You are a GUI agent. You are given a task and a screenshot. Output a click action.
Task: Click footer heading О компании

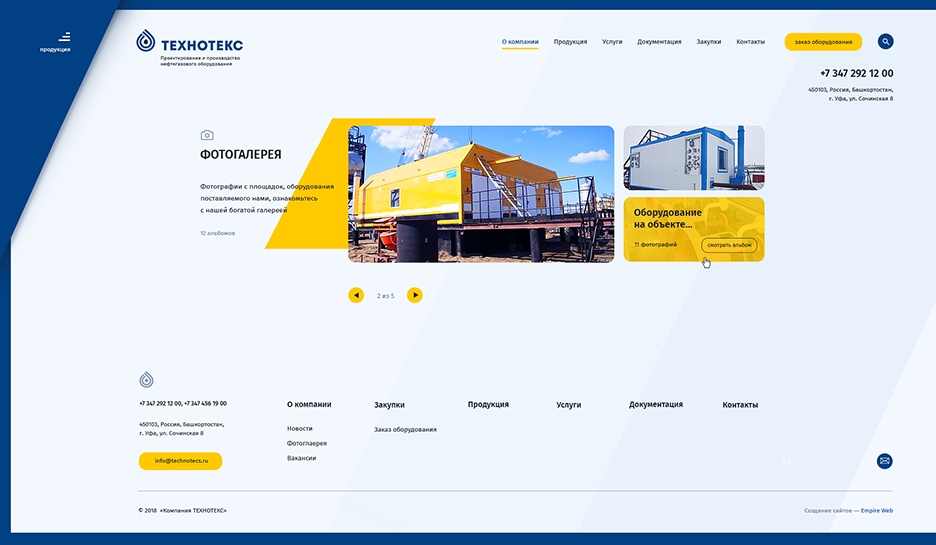pos(309,404)
